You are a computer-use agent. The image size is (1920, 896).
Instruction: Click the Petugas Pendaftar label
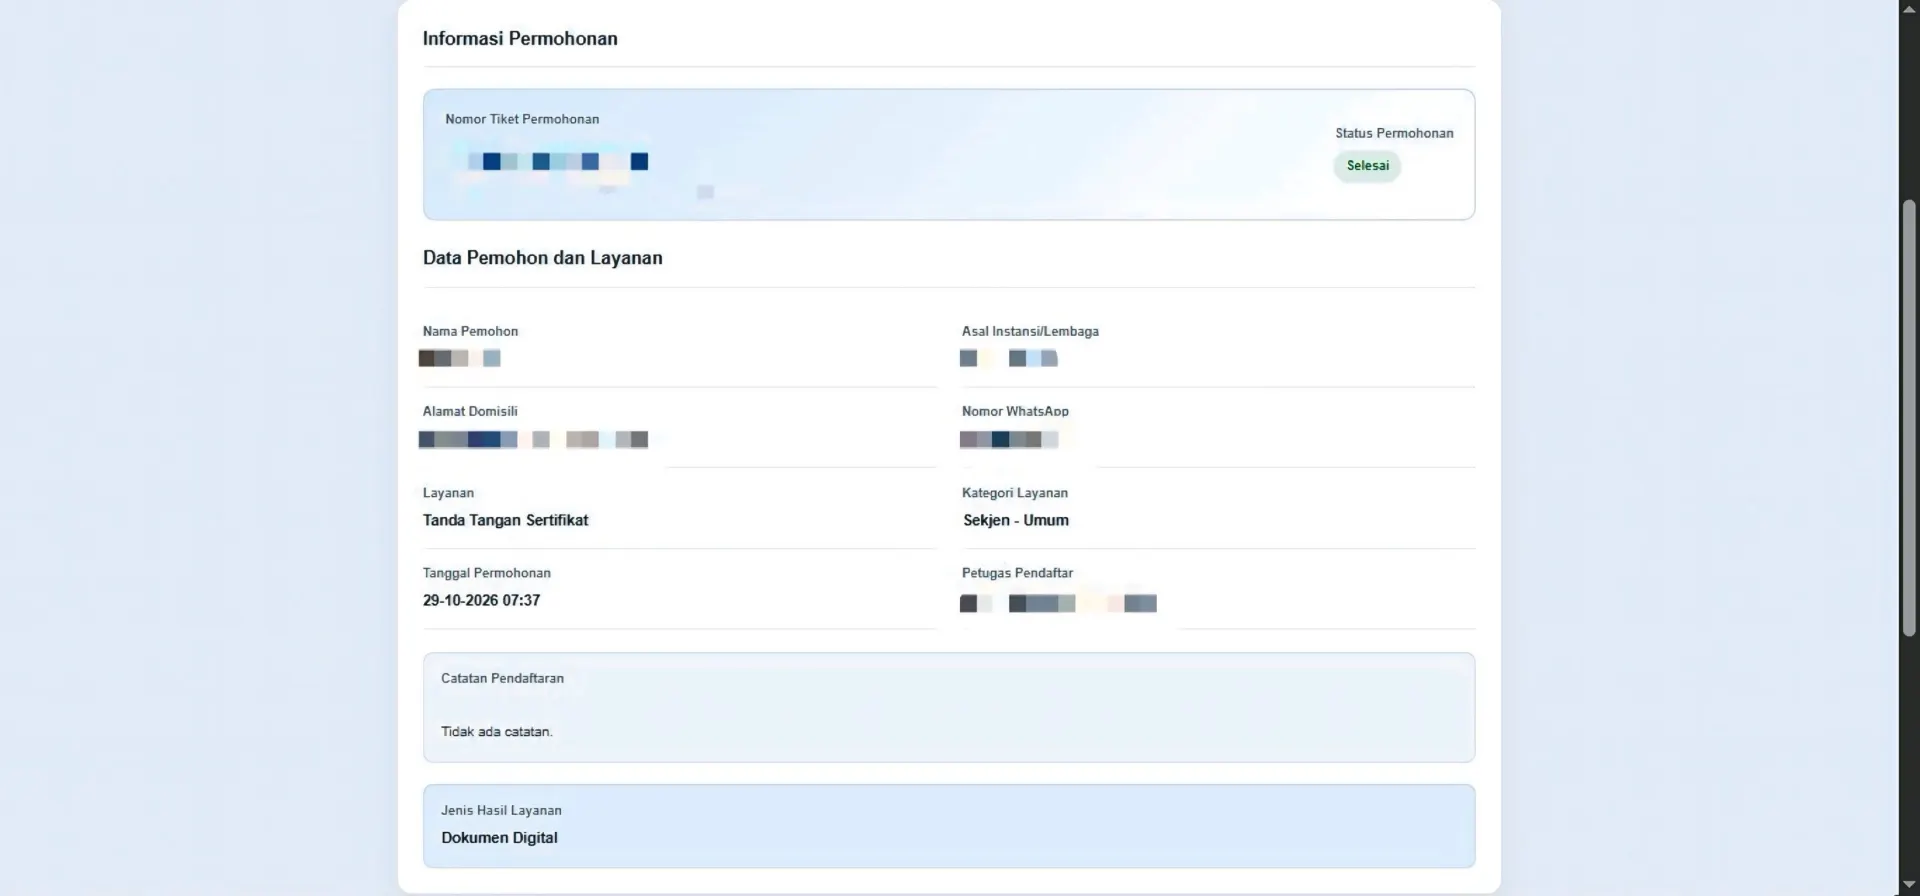click(1017, 573)
